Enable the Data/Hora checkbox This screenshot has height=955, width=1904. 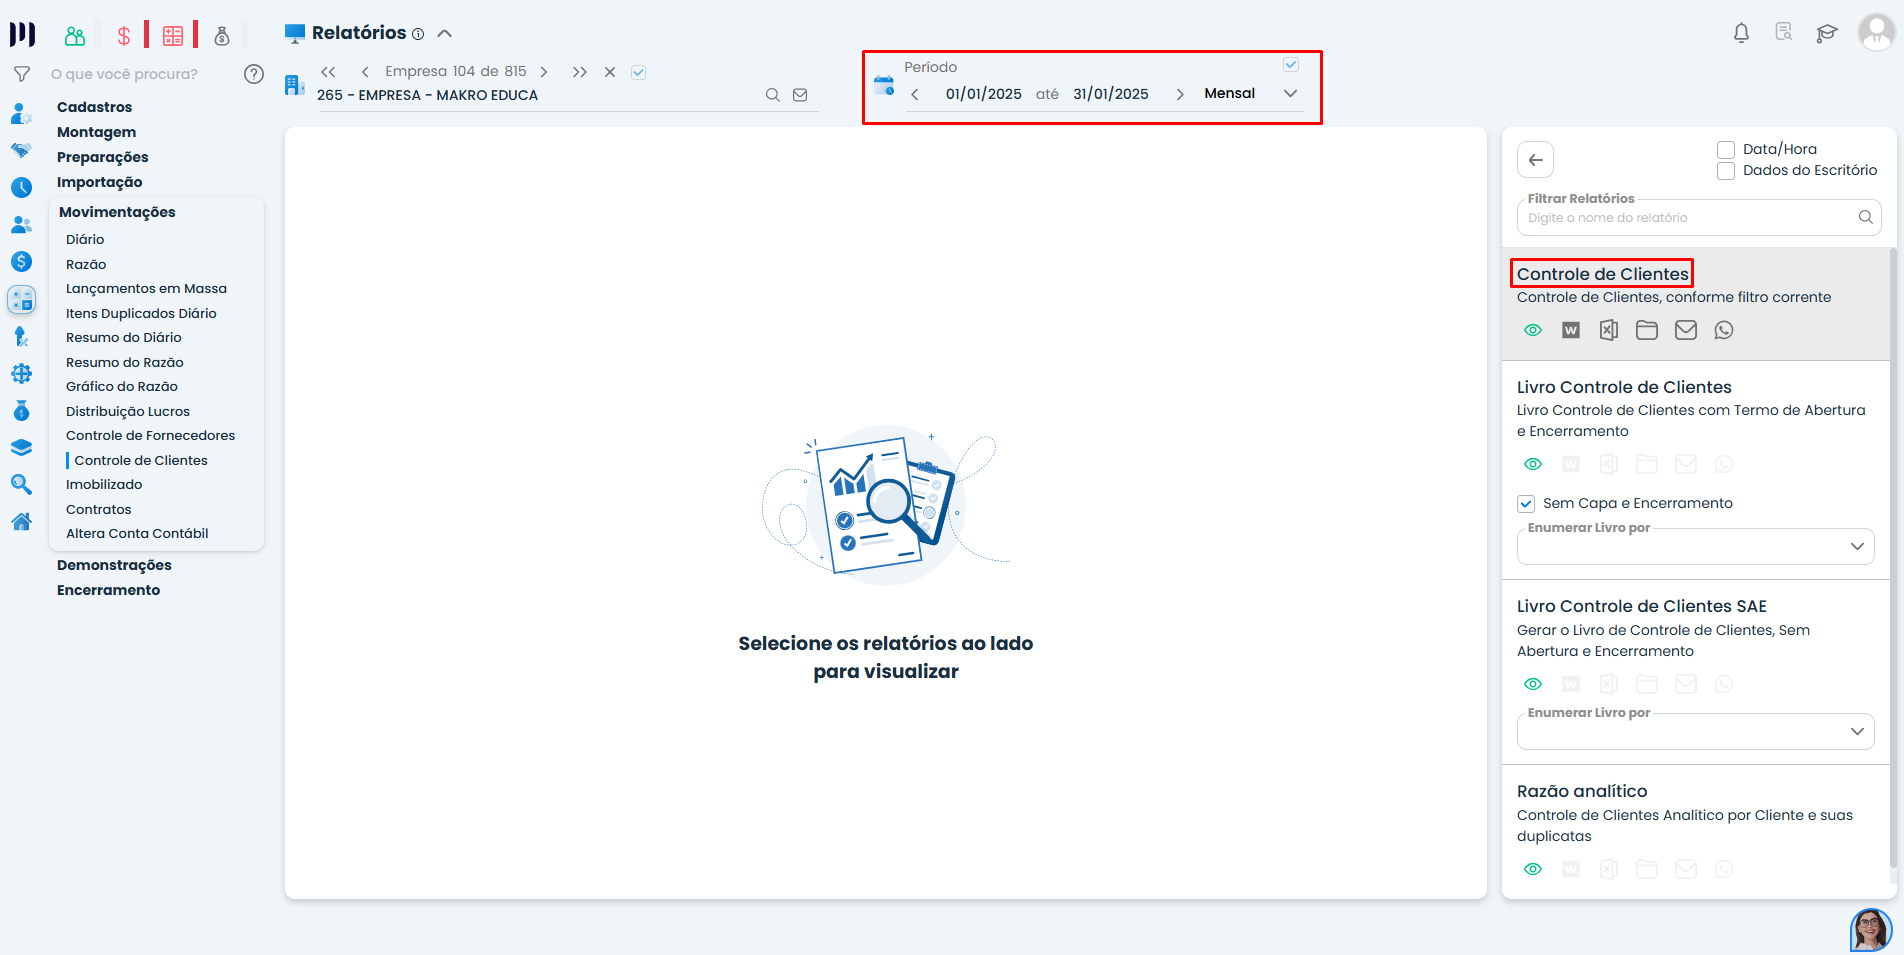[x=1726, y=150]
